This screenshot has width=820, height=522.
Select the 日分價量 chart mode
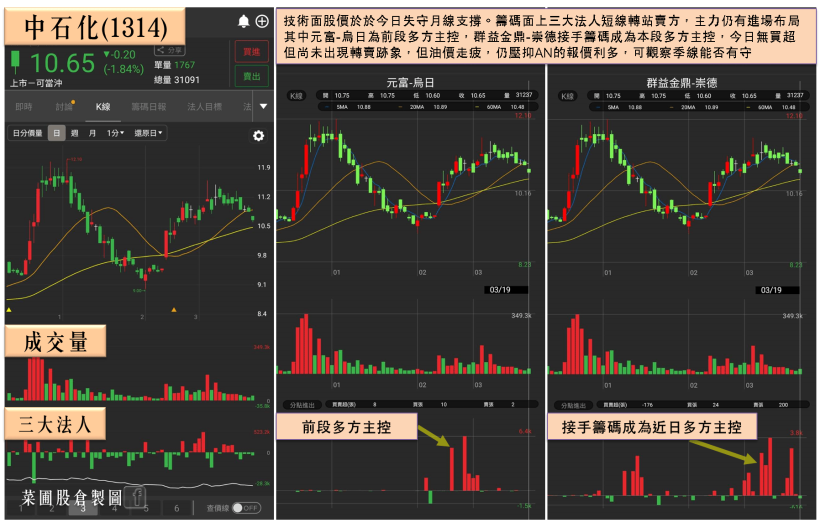tap(27, 133)
